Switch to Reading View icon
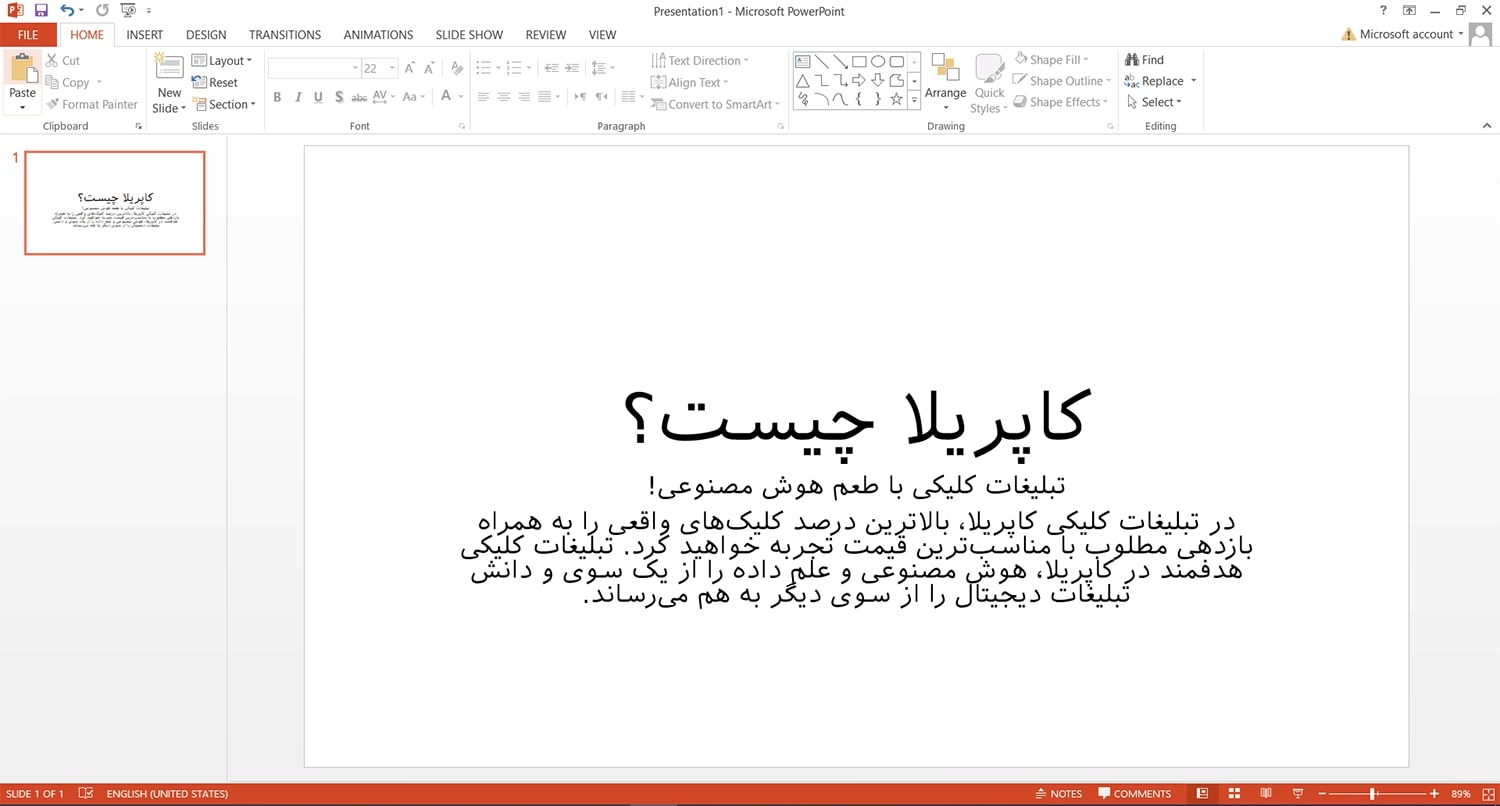 (1266, 794)
